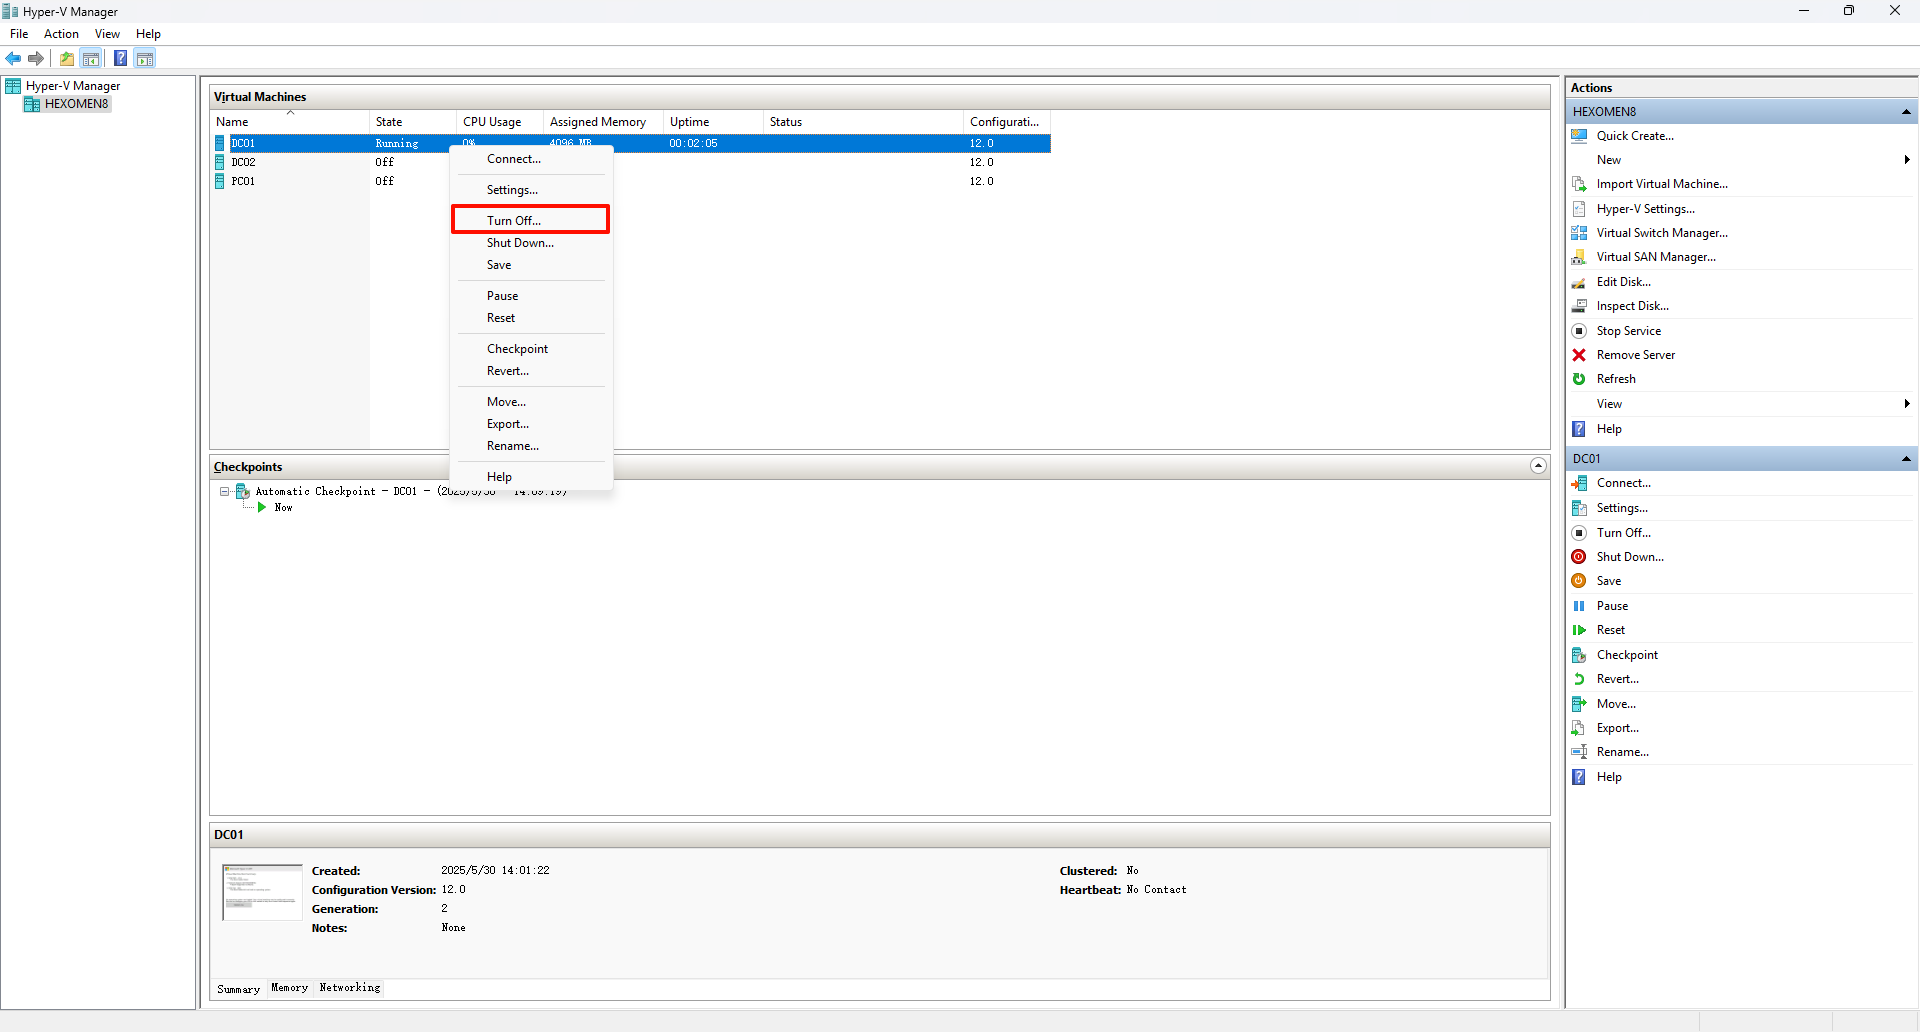The height and width of the screenshot is (1032, 1920).
Task: Switch to the Summary tab
Action: coord(238,989)
